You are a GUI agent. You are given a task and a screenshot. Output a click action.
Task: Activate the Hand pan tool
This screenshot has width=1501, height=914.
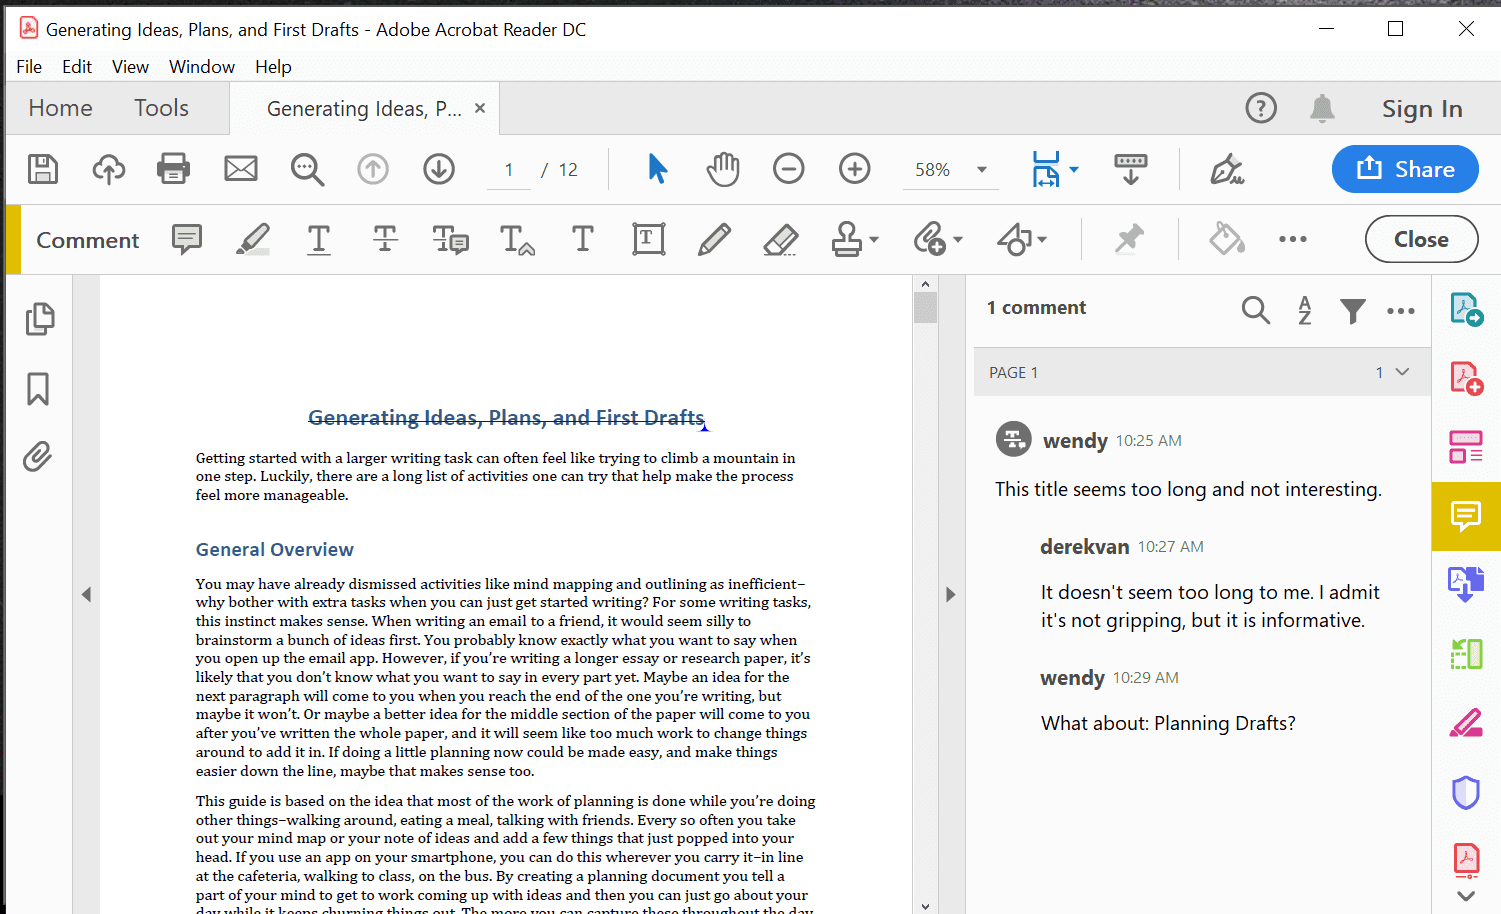722,169
